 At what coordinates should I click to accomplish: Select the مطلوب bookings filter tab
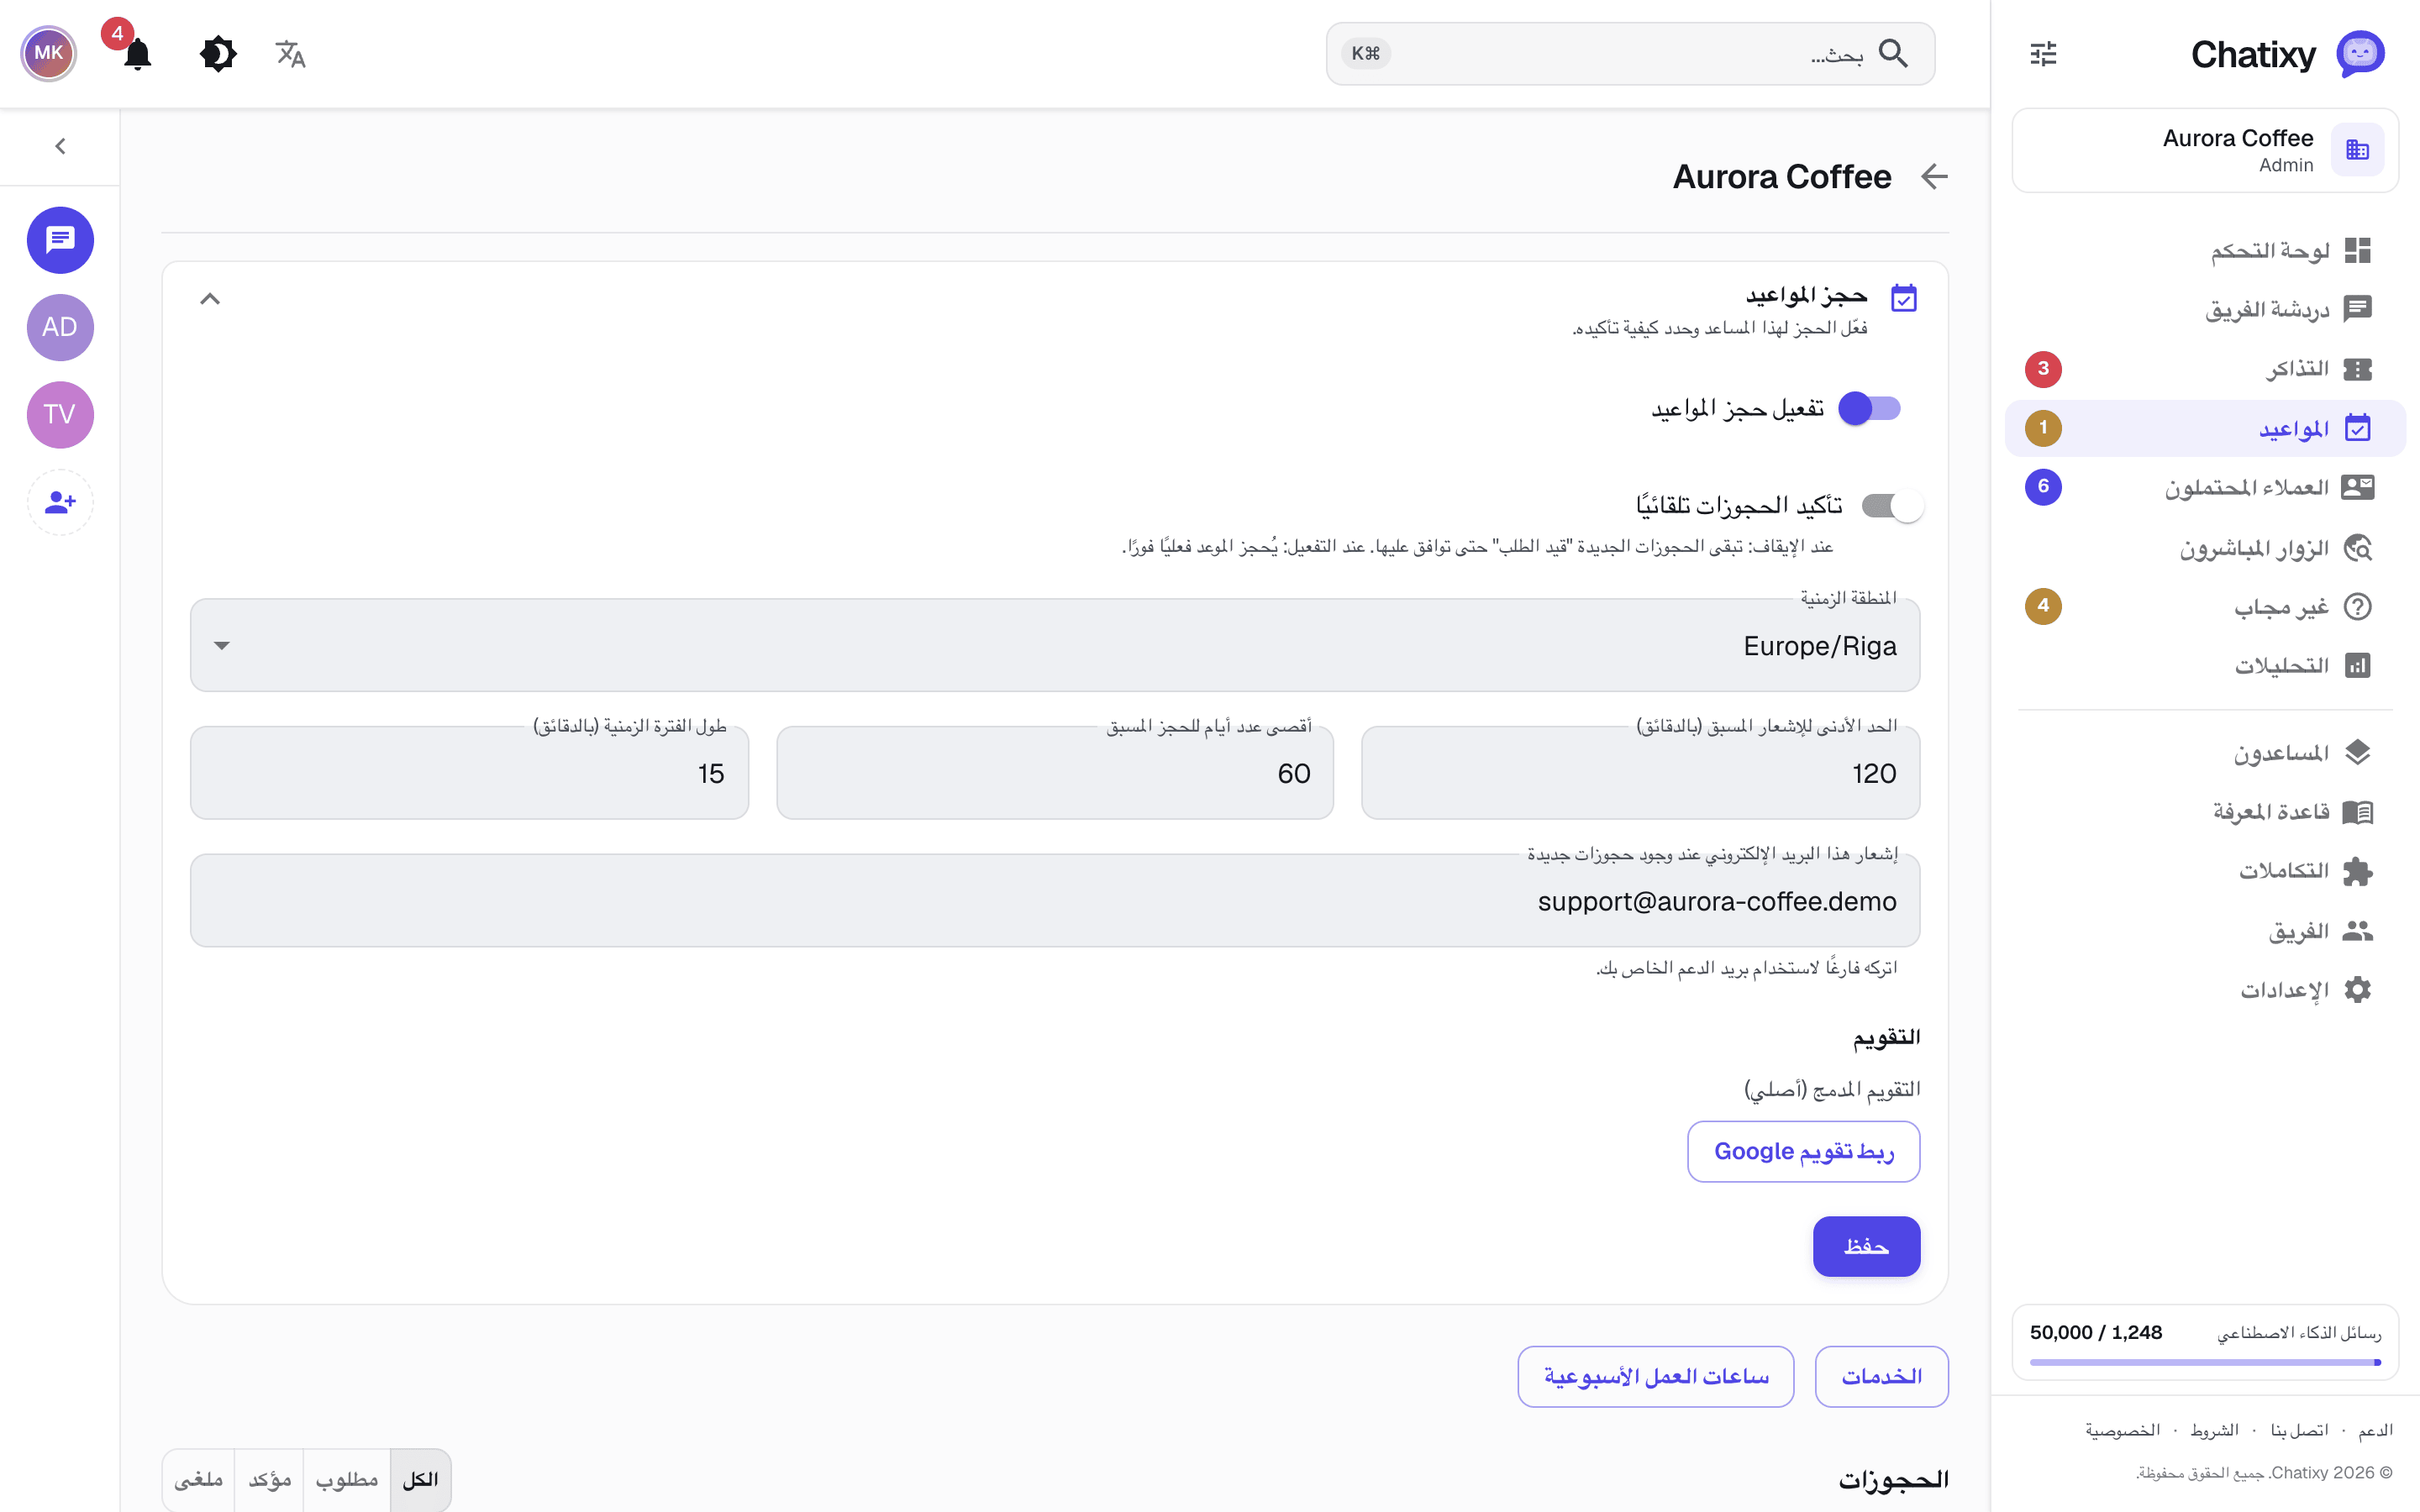pos(346,1480)
